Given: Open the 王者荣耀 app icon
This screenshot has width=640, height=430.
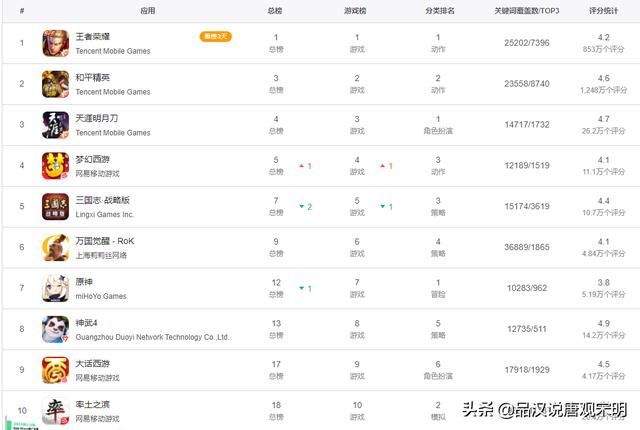Looking at the screenshot, I should point(56,43).
